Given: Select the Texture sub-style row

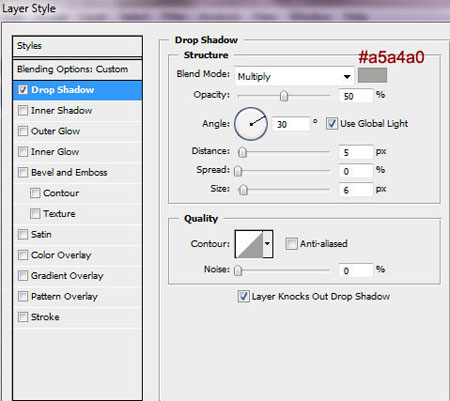Looking at the screenshot, I should point(77,214).
